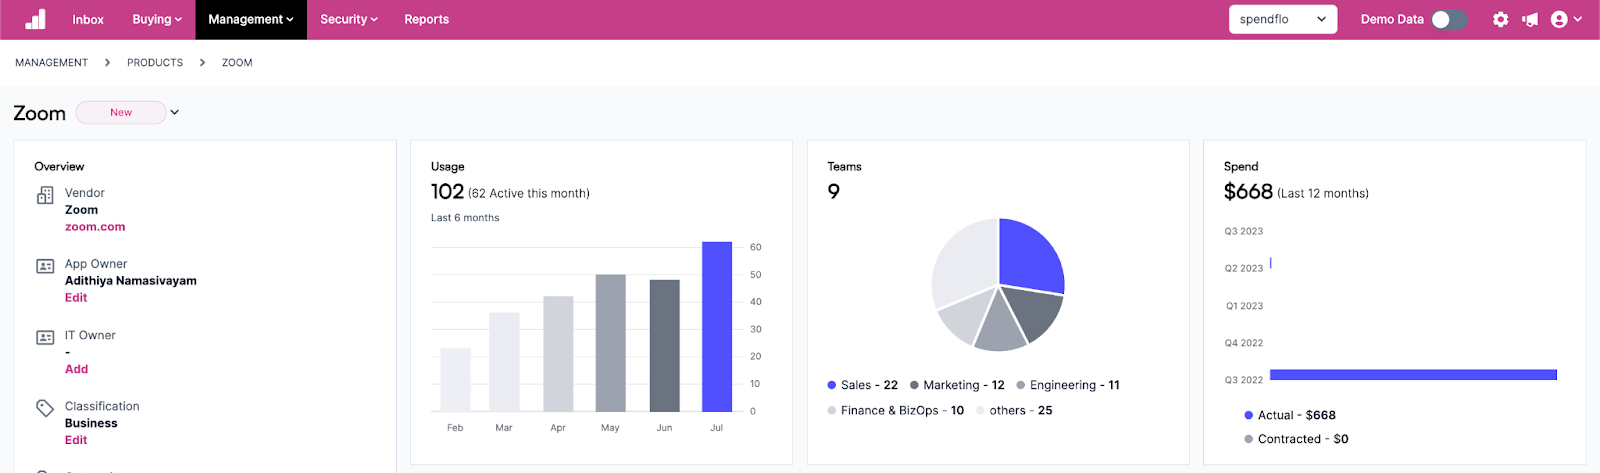Click the IT Owner card icon
Image resolution: width=1600 pixels, height=473 pixels.
point(45,337)
